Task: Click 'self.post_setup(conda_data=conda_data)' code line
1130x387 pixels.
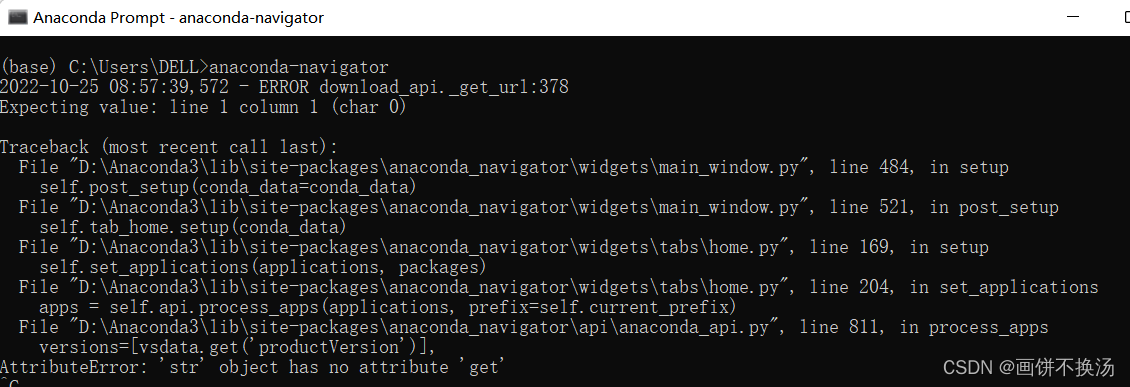Action: pyautogui.click(x=228, y=187)
